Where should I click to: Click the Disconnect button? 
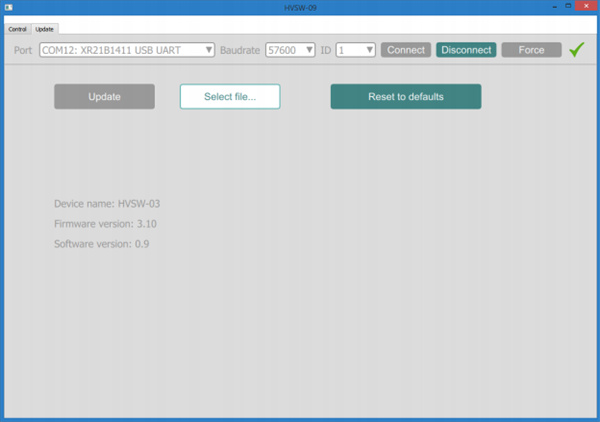466,49
